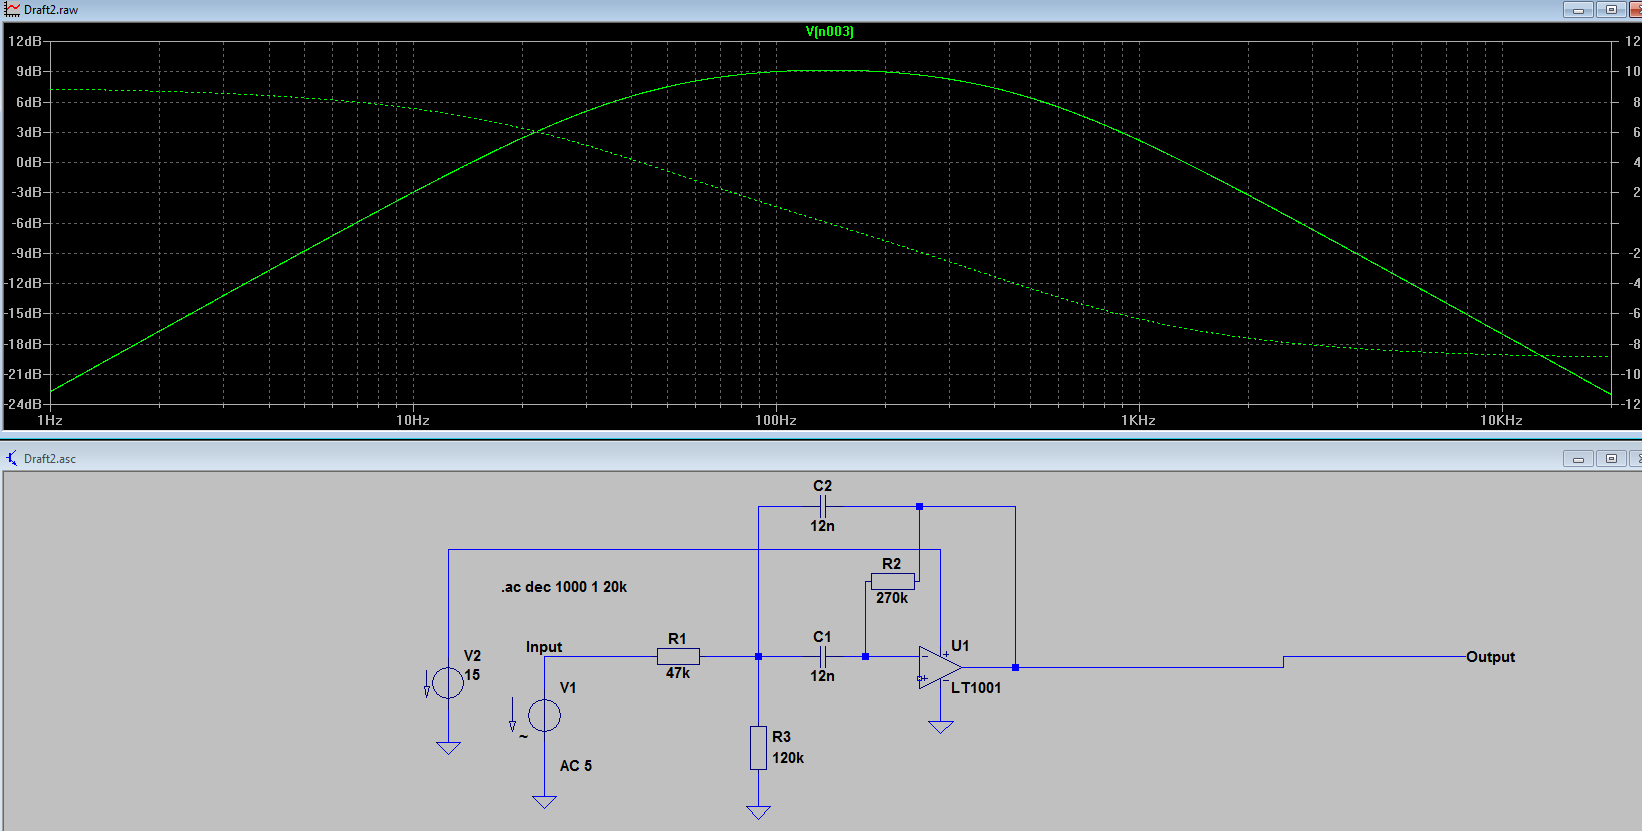Click the LT1001 model name
Image resolution: width=1642 pixels, height=831 pixels.
(x=976, y=688)
